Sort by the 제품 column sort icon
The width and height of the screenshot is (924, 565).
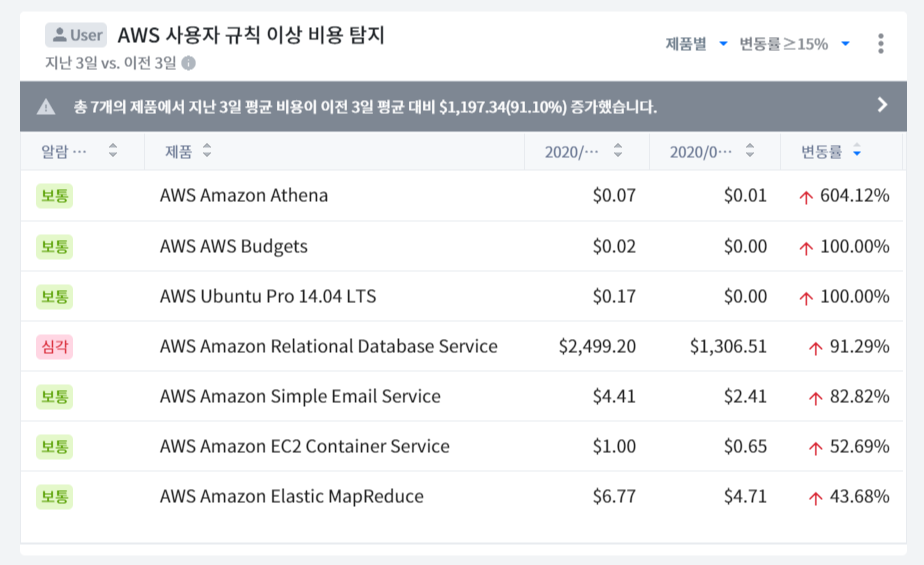[x=207, y=151]
